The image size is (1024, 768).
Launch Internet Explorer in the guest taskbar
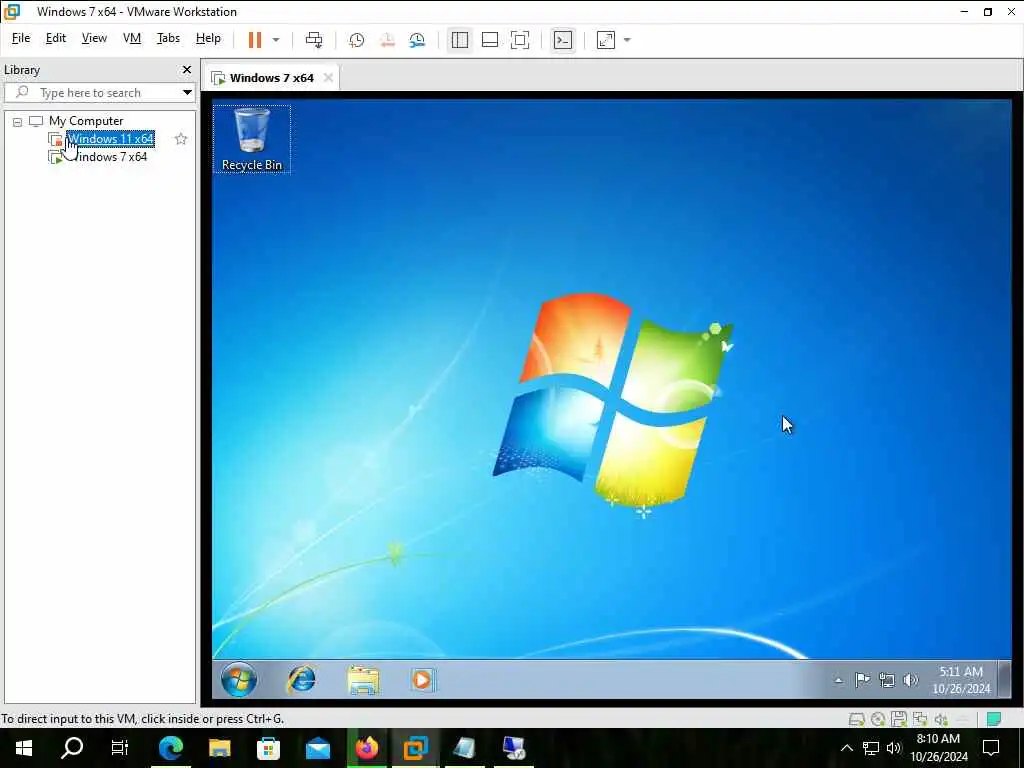coord(302,679)
